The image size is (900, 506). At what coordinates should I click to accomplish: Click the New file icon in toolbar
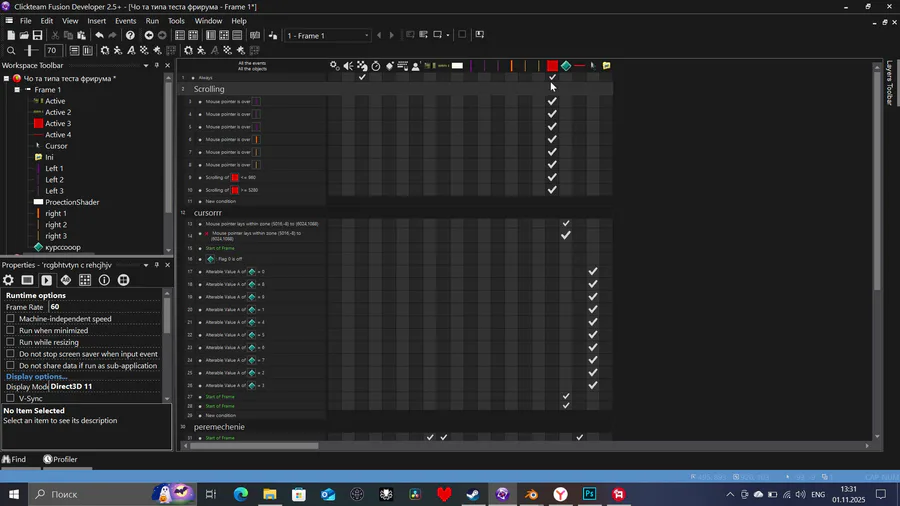(11, 36)
